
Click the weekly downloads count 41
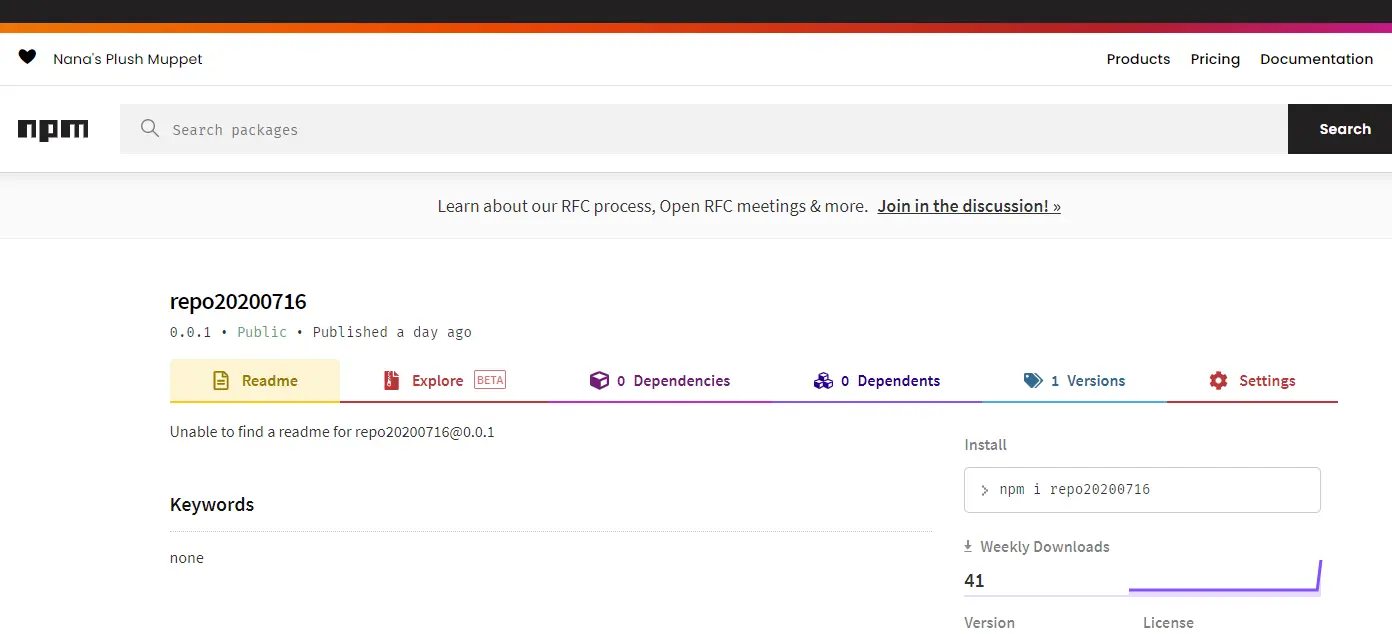(x=974, y=580)
